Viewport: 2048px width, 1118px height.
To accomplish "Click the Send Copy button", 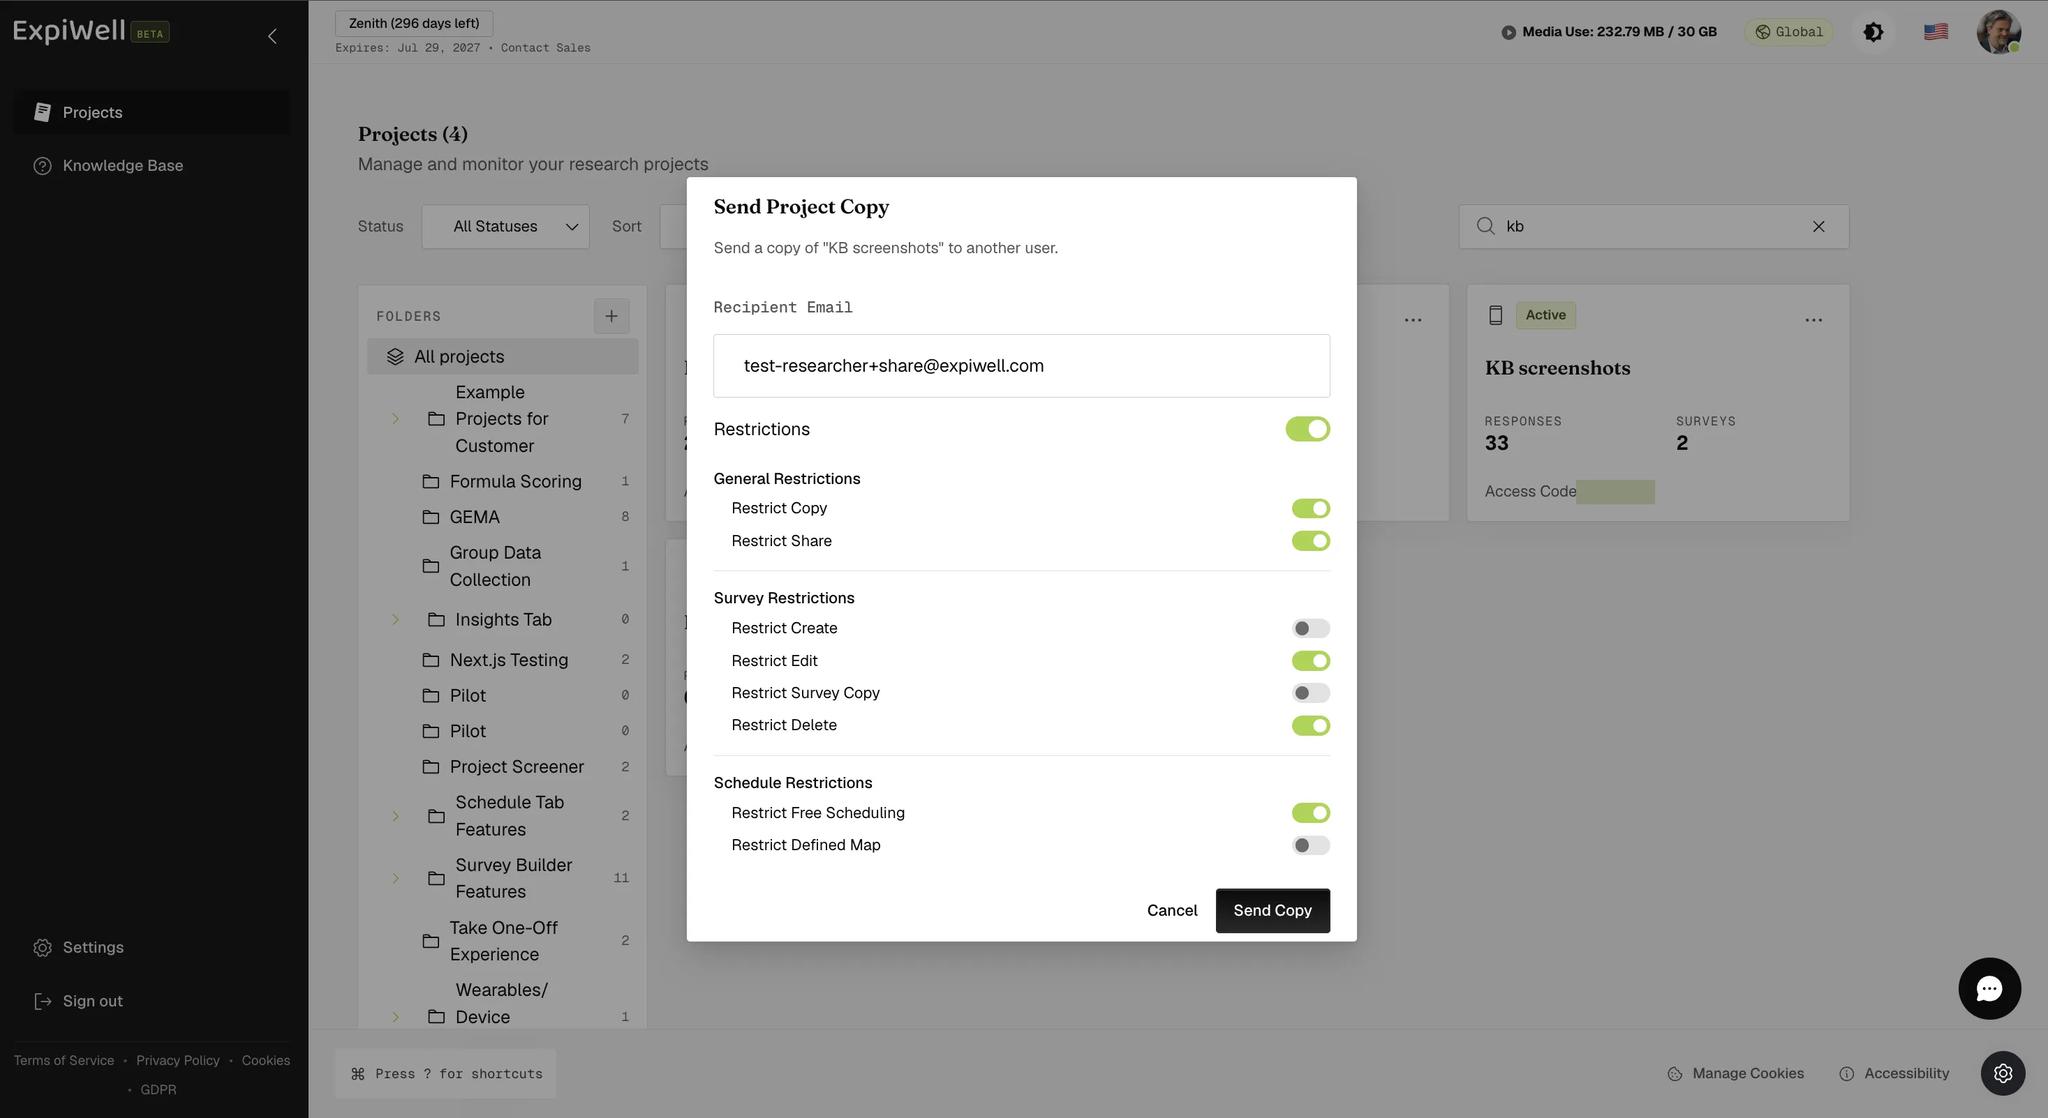I will [1272, 910].
